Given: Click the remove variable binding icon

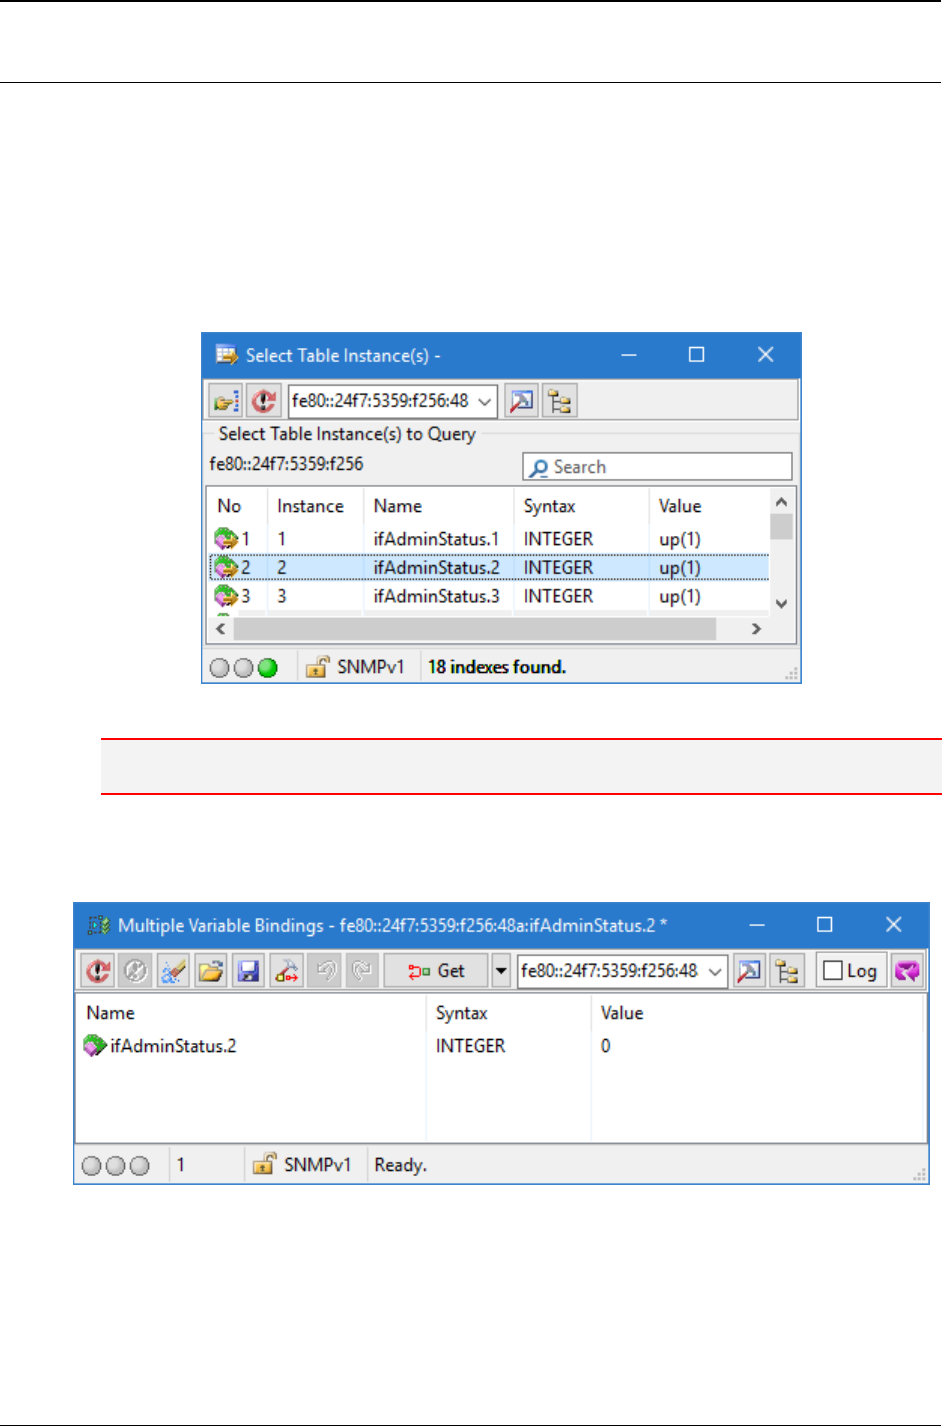Looking at the screenshot, I should point(287,971).
